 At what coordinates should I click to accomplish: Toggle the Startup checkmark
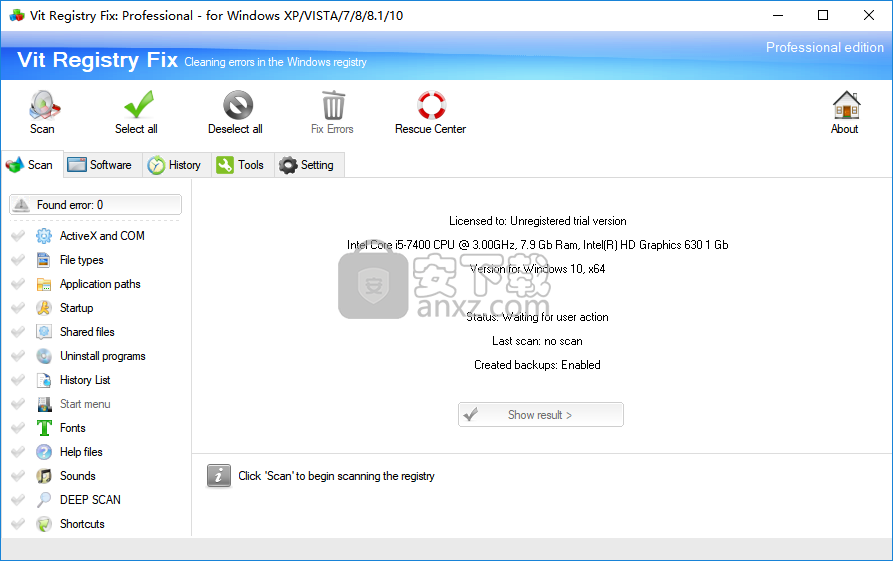pos(18,308)
